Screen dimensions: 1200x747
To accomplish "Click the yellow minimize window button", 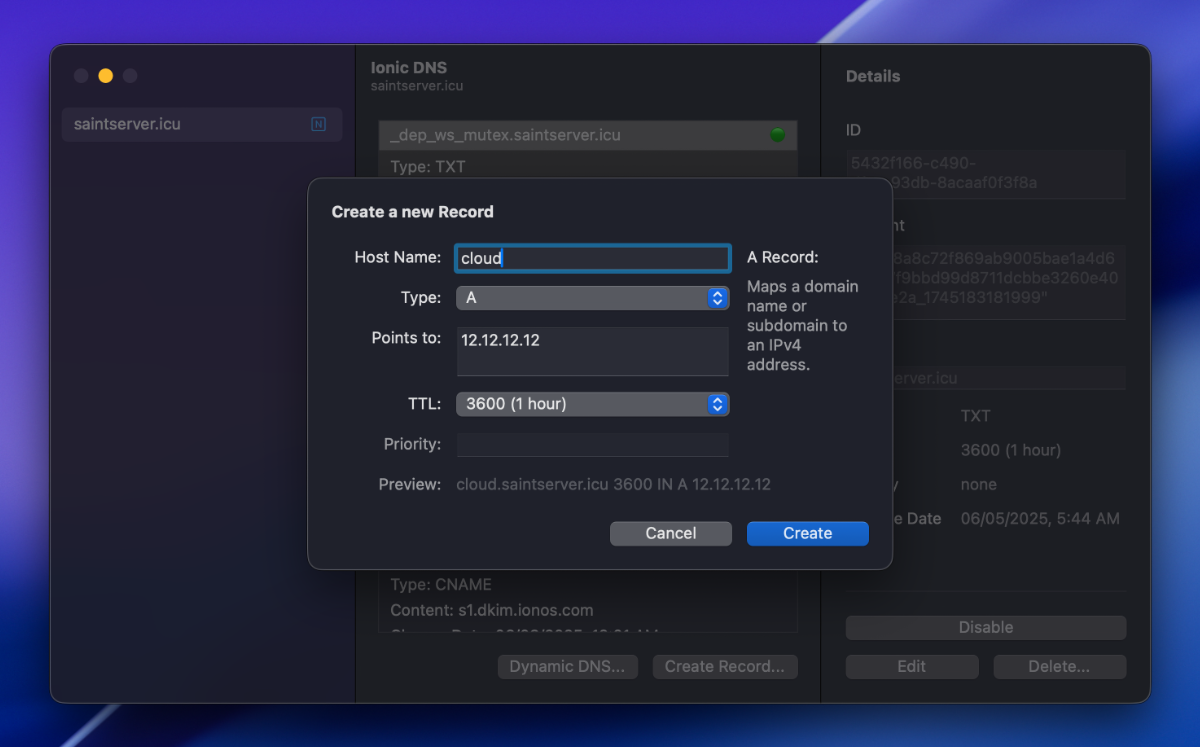I will (x=105, y=76).
